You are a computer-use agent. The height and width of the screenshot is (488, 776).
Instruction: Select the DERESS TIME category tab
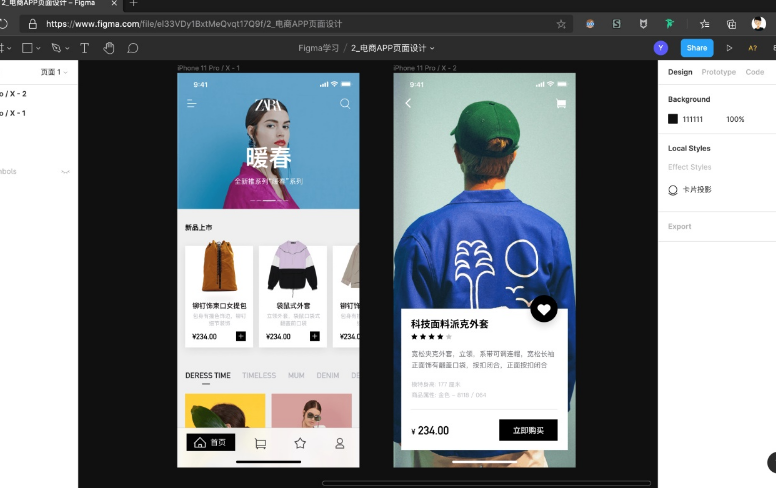coord(208,376)
